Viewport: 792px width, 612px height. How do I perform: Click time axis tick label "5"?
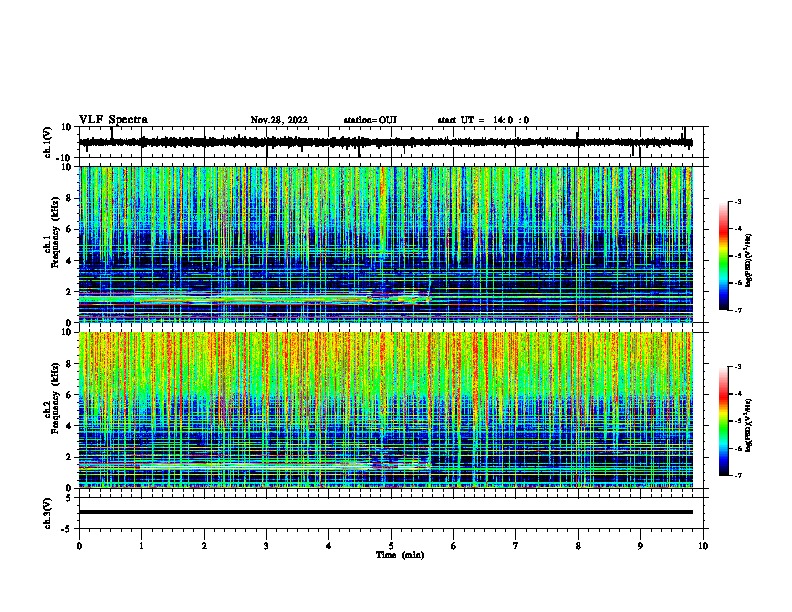tap(391, 546)
